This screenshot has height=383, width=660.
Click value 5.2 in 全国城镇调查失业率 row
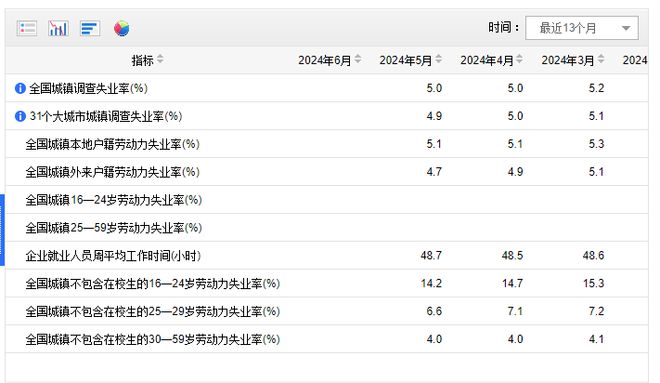point(596,88)
